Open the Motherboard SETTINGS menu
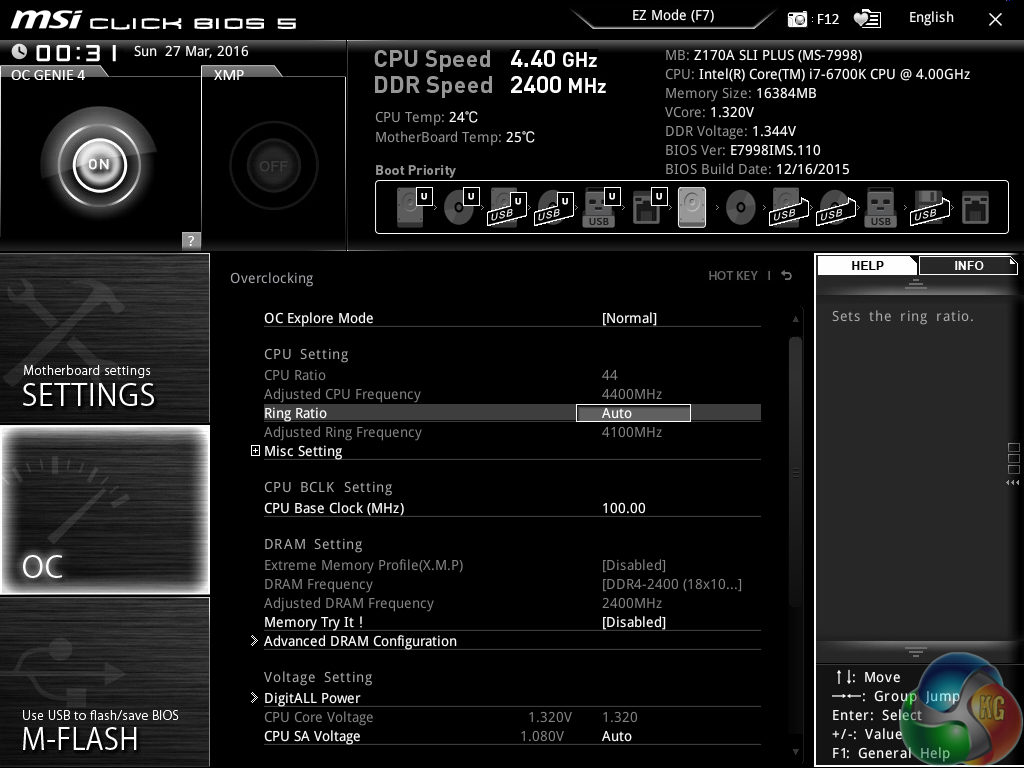Image resolution: width=1024 pixels, height=768 pixels. click(x=105, y=338)
